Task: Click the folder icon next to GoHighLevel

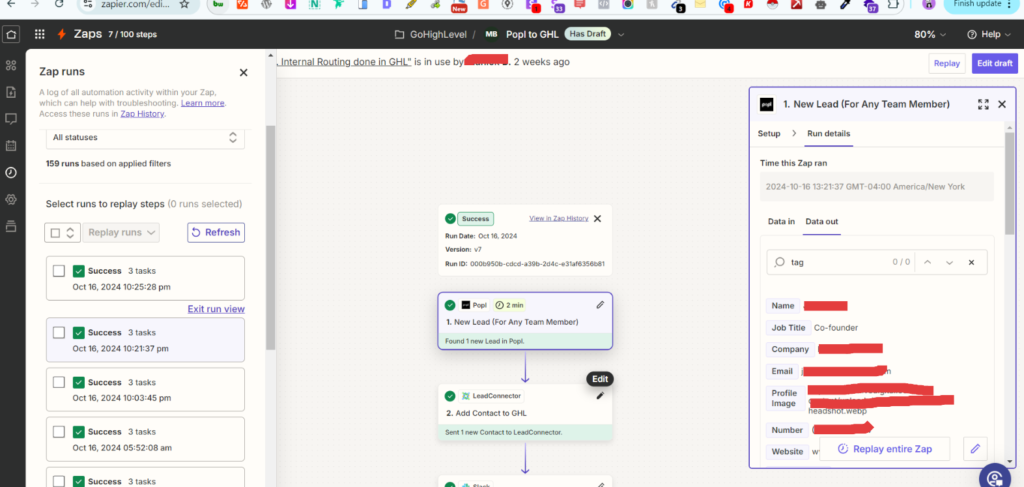Action: (x=400, y=35)
